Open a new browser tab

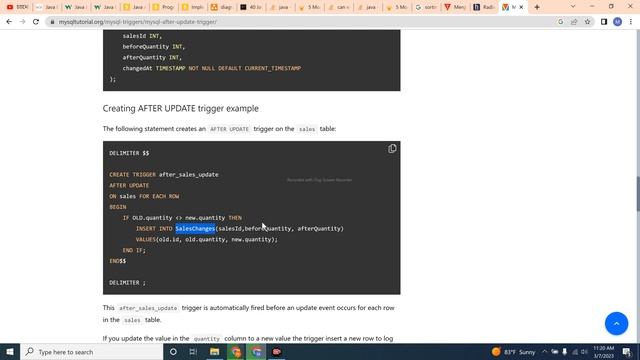click(x=537, y=7)
